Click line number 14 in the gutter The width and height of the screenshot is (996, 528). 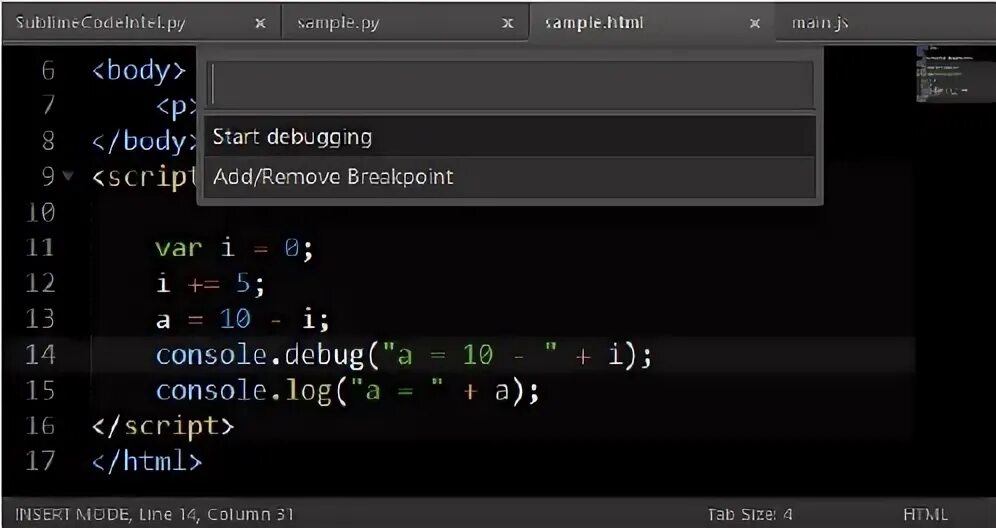tap(41, 355)
